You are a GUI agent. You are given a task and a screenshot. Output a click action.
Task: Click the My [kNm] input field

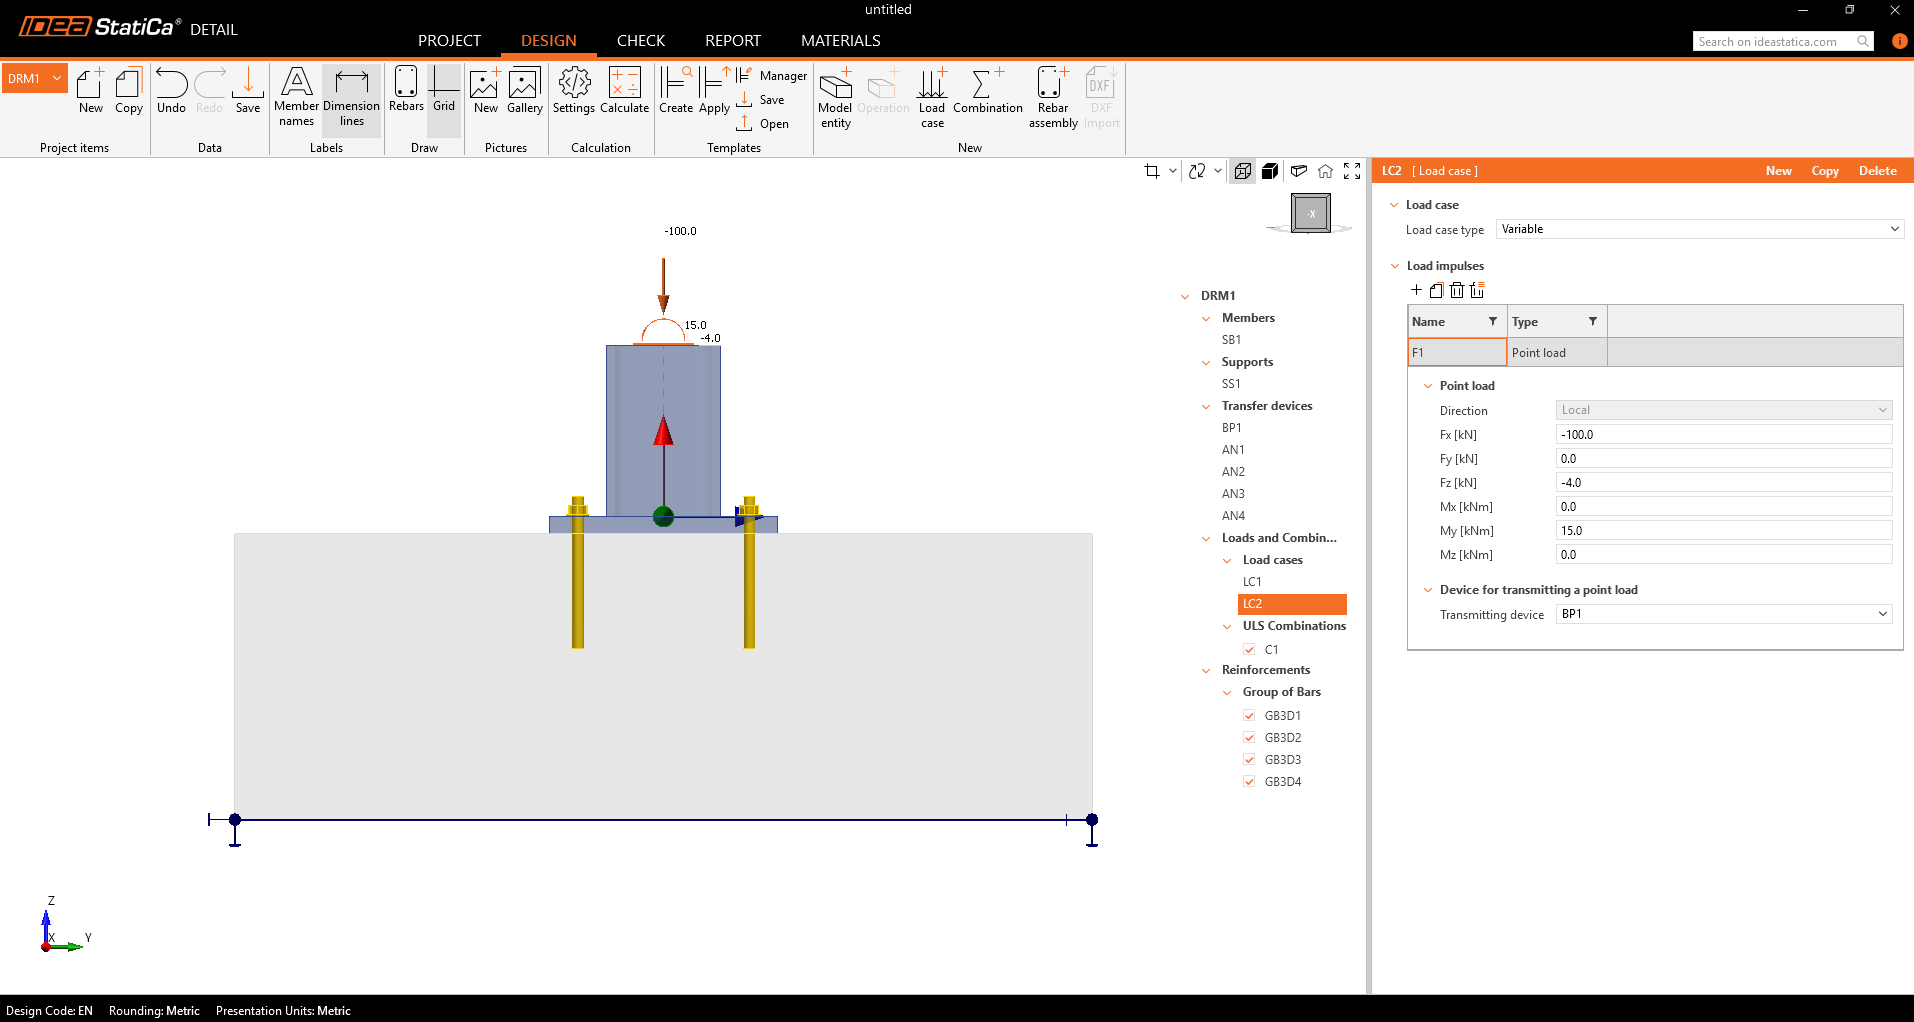pyautogui.click(x=1723, y=531)
